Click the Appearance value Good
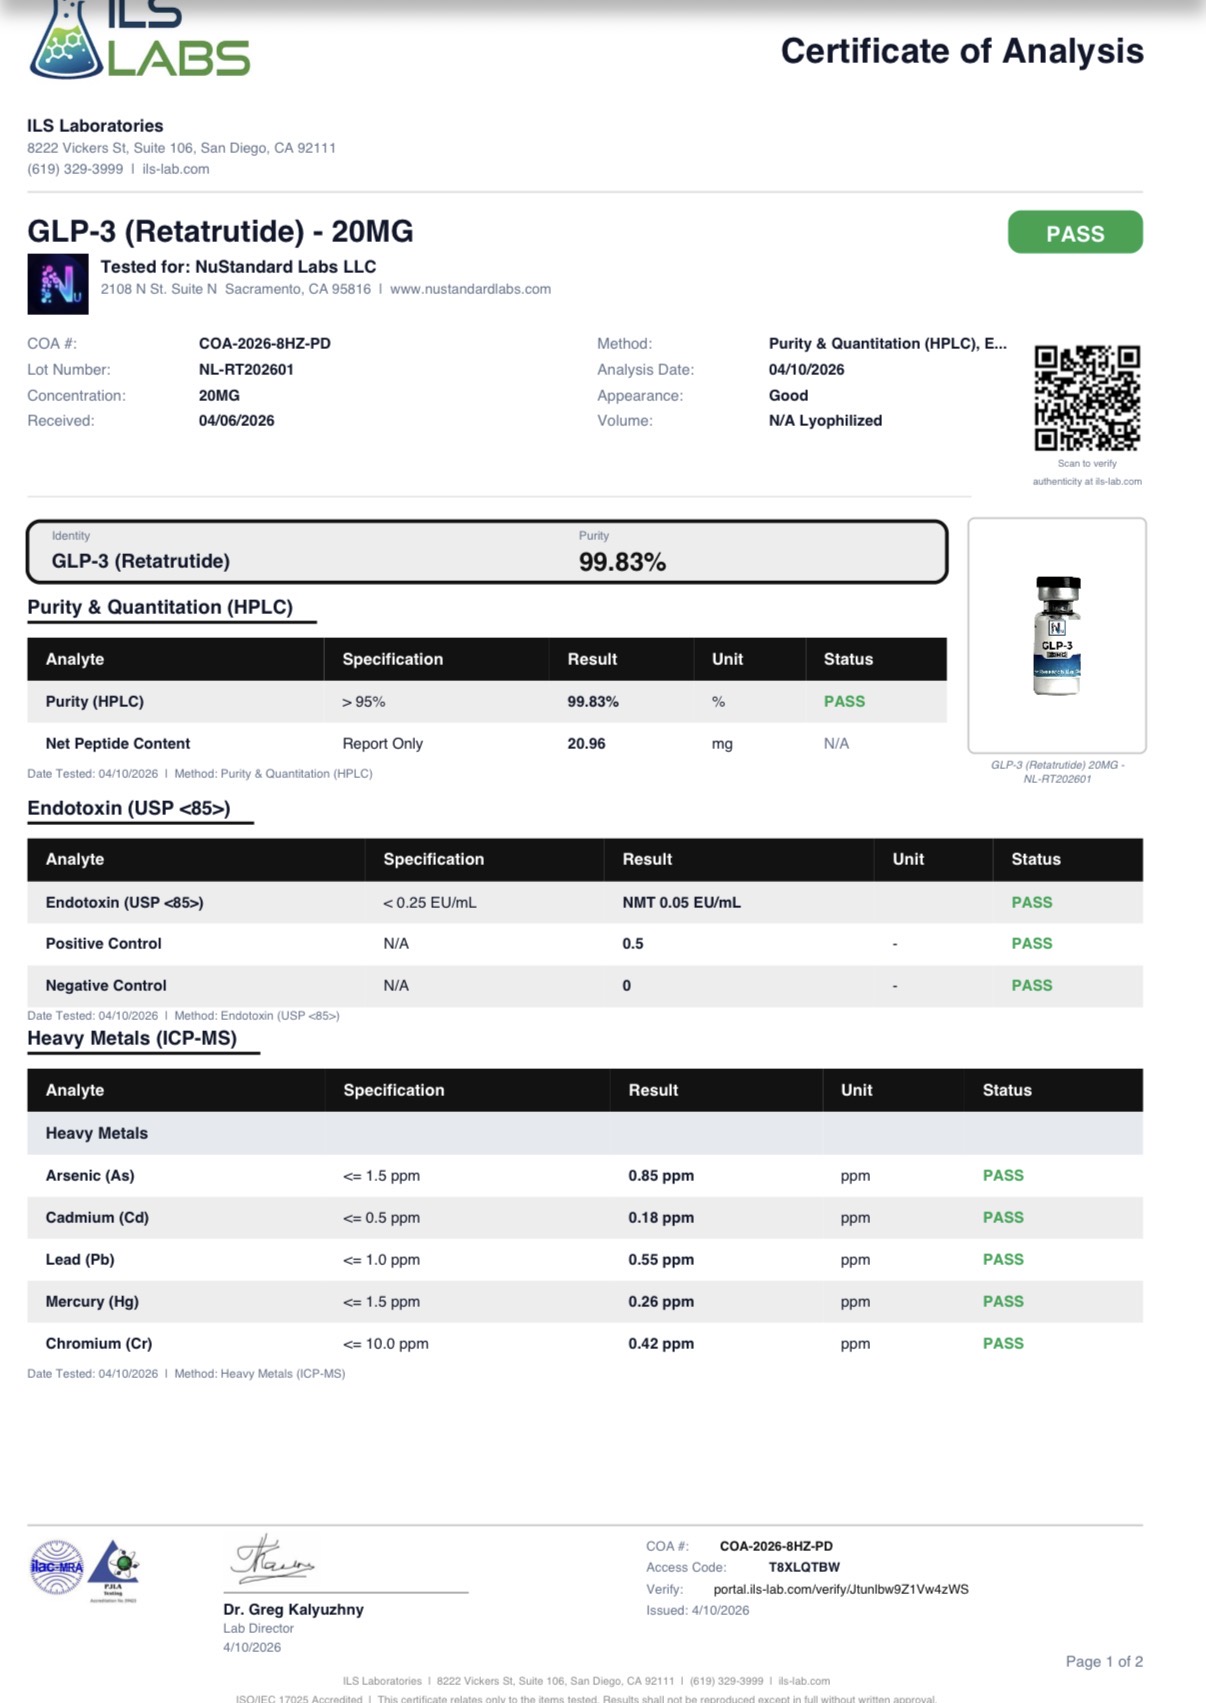Image resolution: width=1206 pixels, height=1703 pixels. pyautogui.click(x=788, y=395)
